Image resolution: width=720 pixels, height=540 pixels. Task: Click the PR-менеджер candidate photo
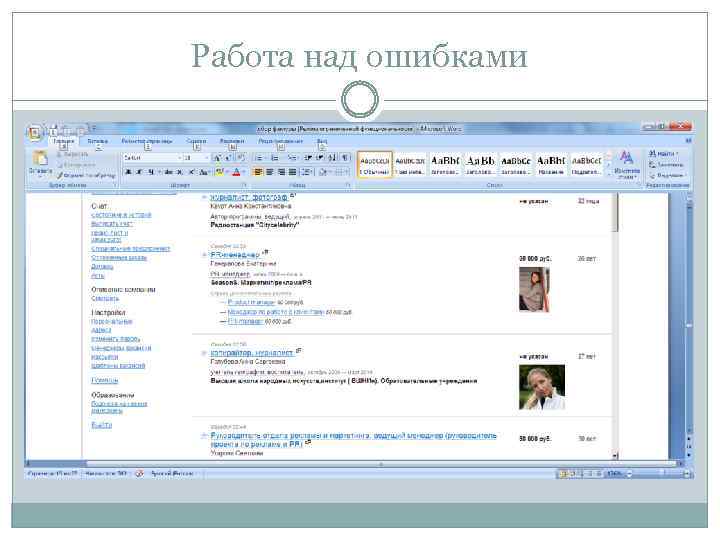[x=534, y=290]
